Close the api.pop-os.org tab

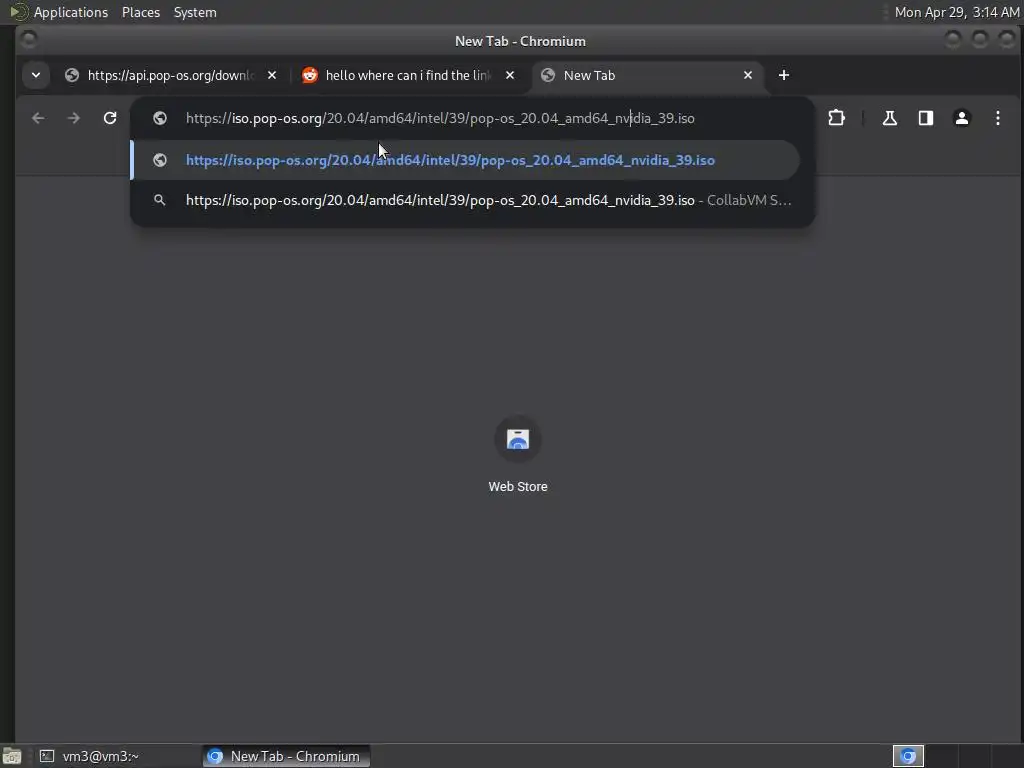(272, 75)
